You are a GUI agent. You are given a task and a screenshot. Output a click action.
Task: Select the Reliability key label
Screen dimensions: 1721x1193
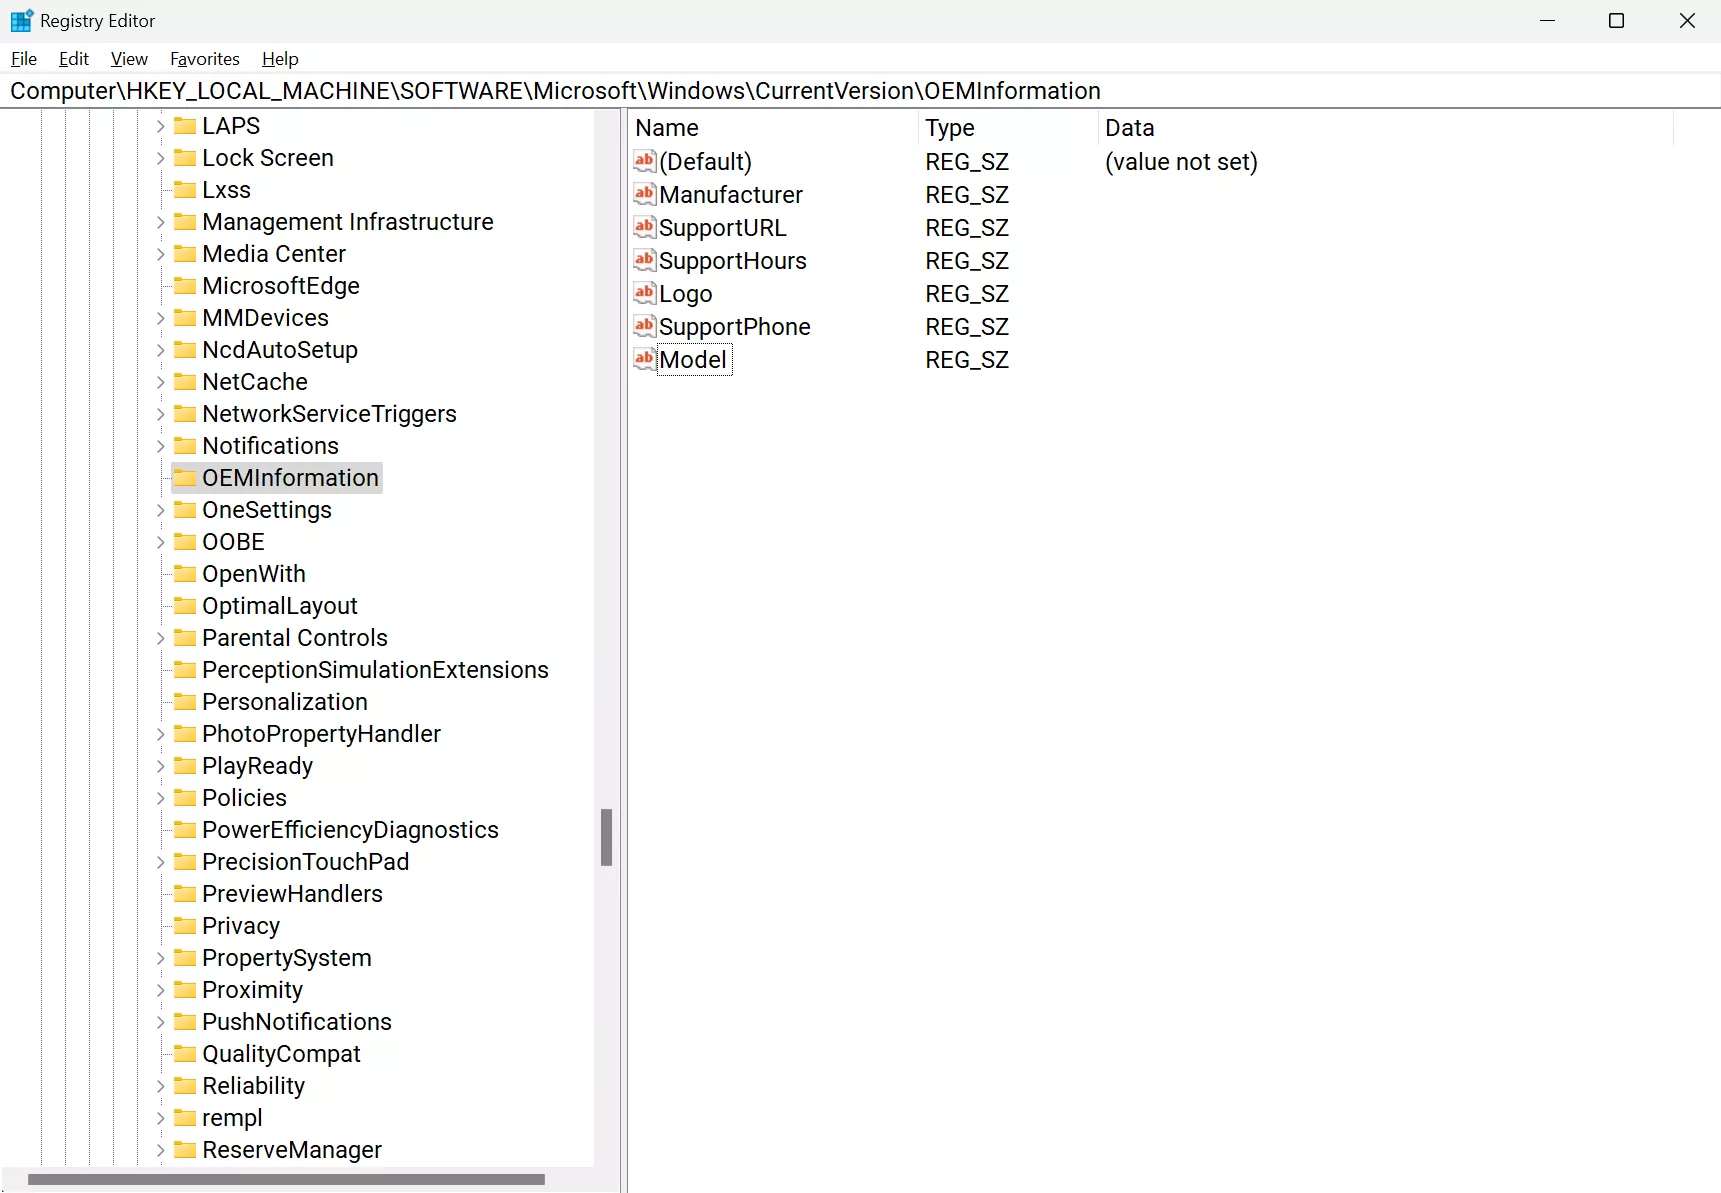pos(254,1086)
